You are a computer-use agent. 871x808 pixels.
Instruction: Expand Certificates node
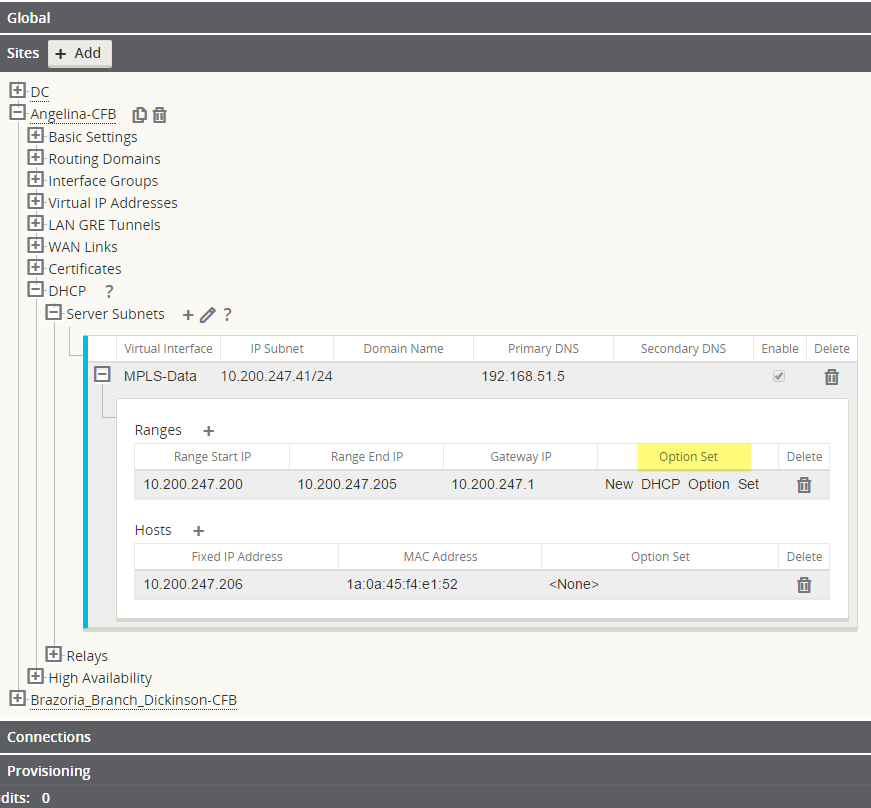[36, 267]
